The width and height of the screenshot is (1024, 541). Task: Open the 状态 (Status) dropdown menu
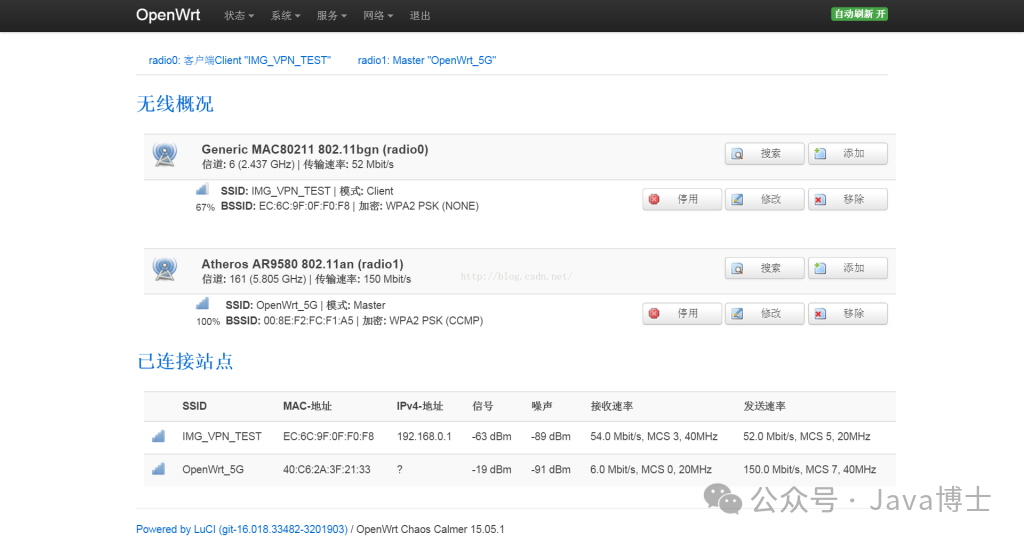(239, 16)
